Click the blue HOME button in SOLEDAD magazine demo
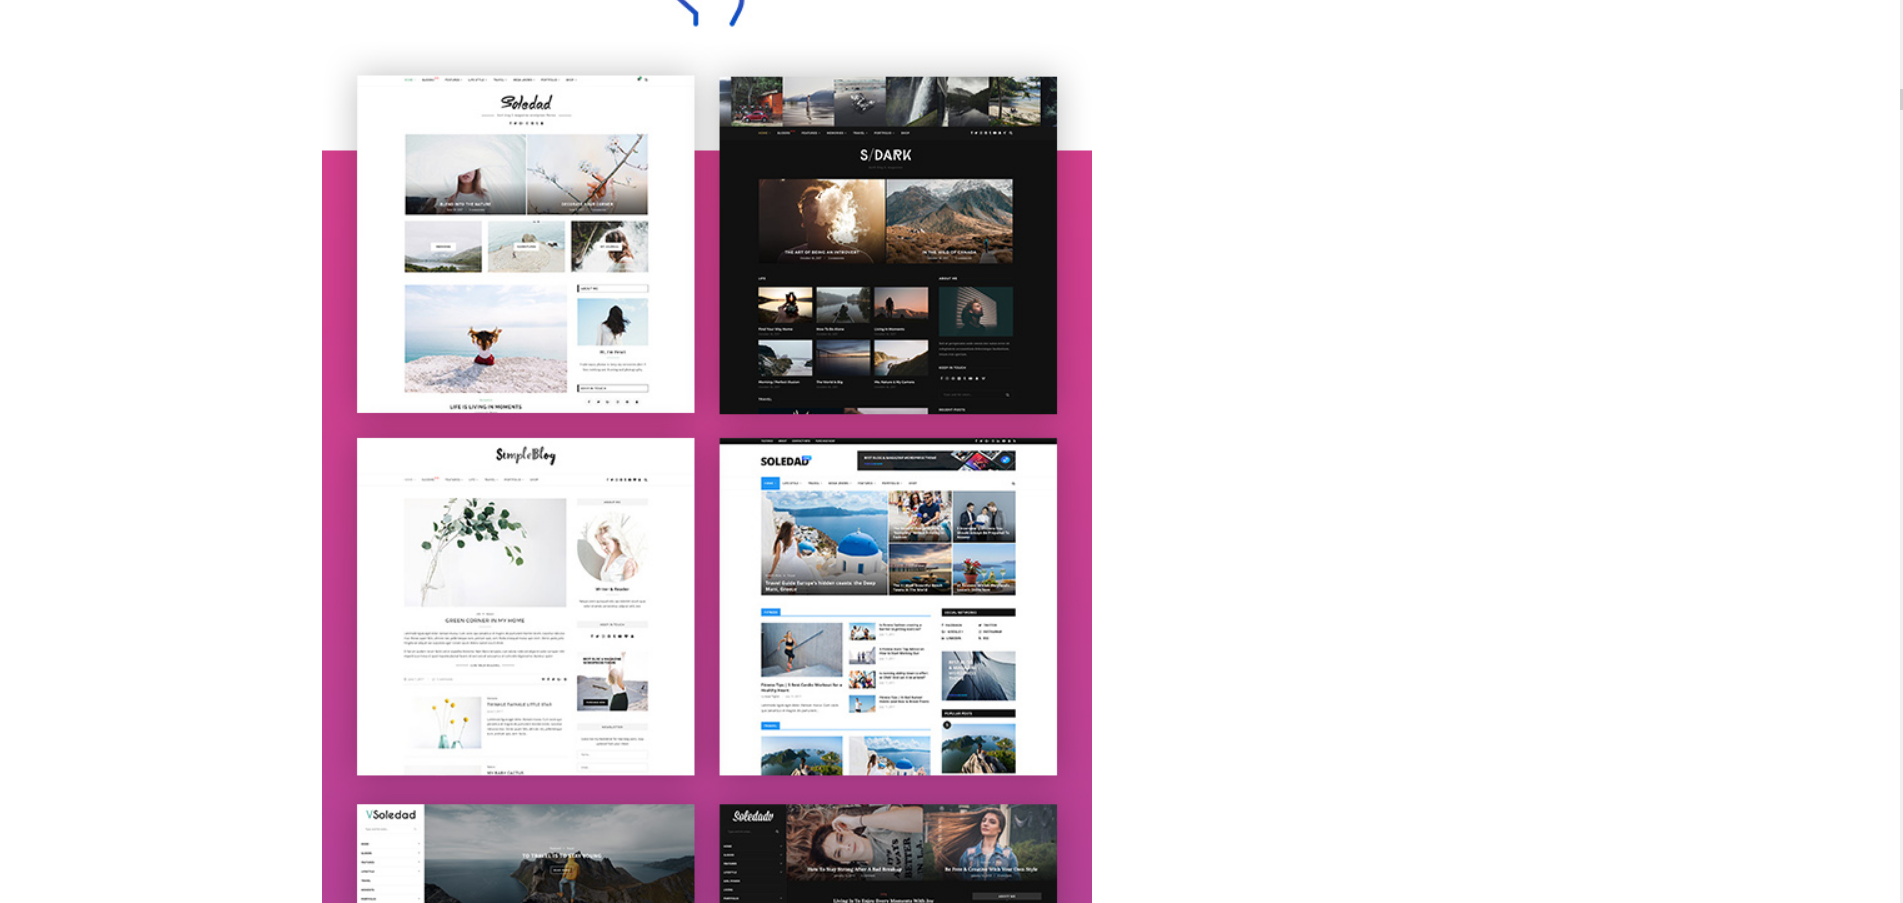Viewport: 1903px width, 903px height. 769,483
